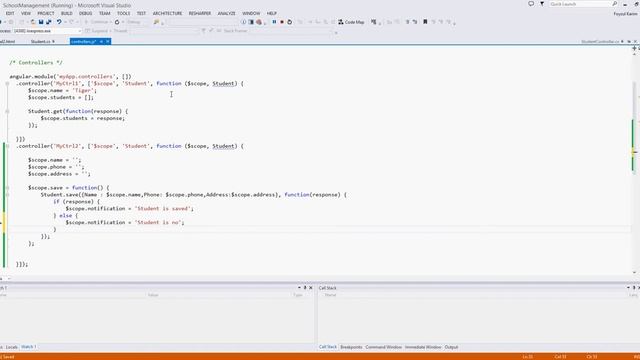Screen dimensions: 640x360
Task: Click the feedback speech bubble icon
Action: (531, 4)
